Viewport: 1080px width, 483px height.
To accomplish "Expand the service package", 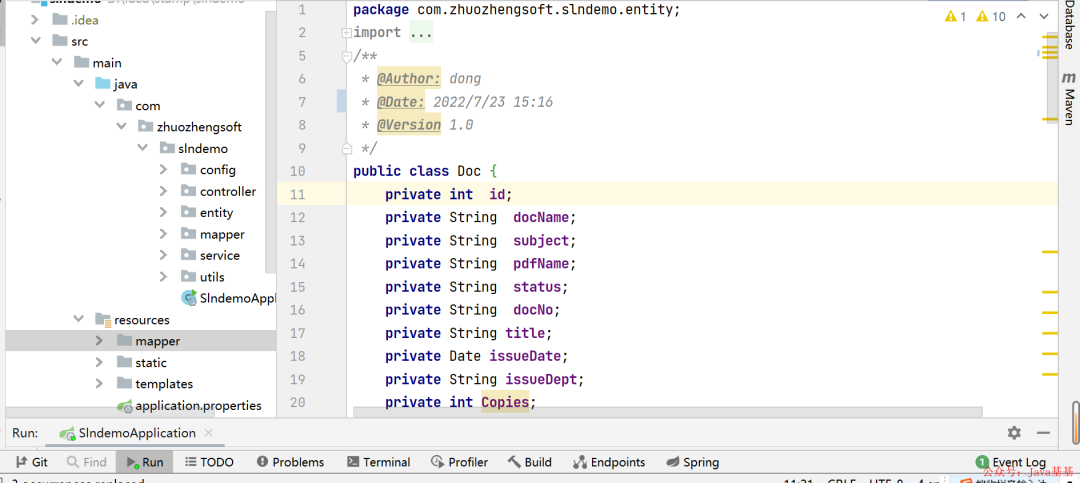I will click(x=163, y=255).
